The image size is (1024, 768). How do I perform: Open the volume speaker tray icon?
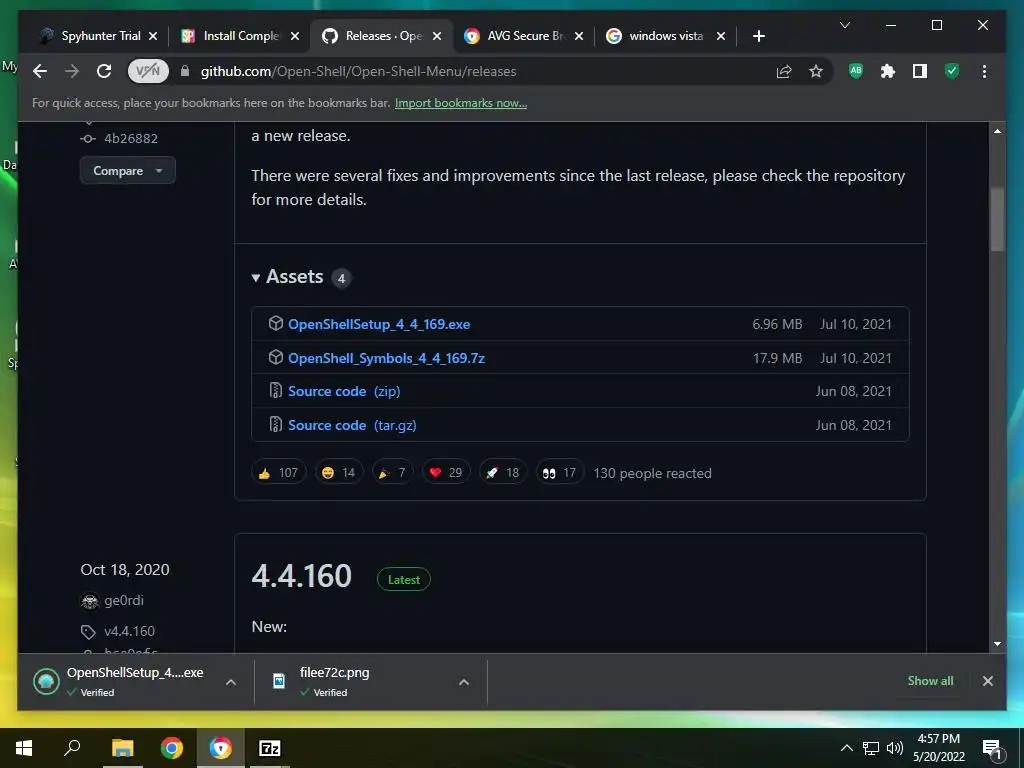coord(895,748)
